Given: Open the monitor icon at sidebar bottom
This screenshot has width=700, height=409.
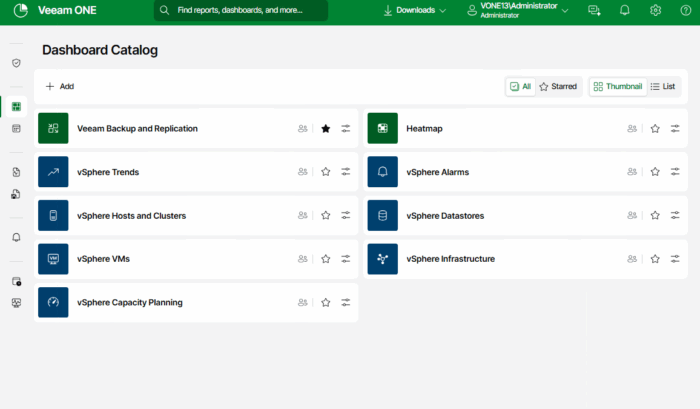Looking at the screenshot, I should (x=17, y=303).
